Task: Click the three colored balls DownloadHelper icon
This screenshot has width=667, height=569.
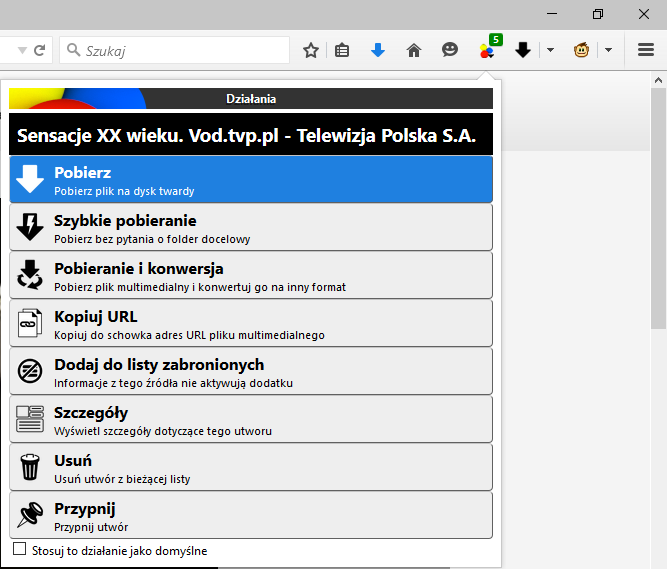Action: (x=487, y=52)
